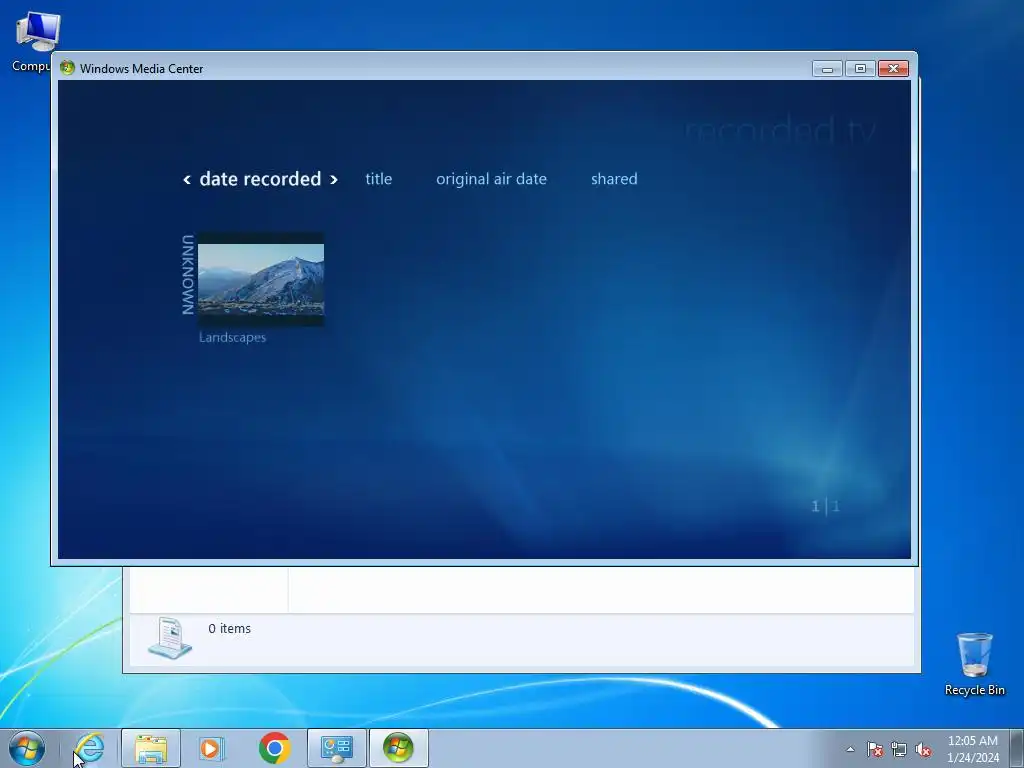This screenshot has height=768, width=1024.
Task: Open the Action Center flag icon
Action: coord(875,749)
